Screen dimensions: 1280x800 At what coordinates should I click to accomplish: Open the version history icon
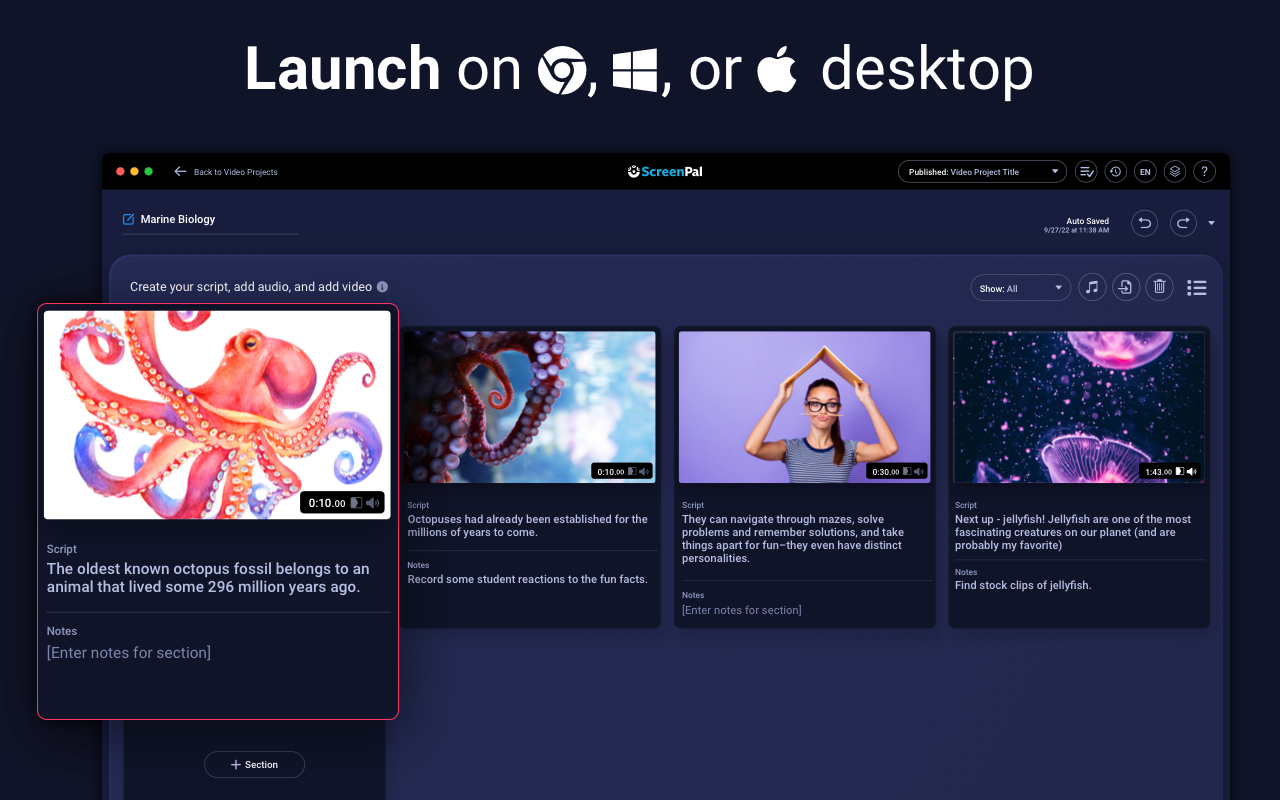point(1115,171)
